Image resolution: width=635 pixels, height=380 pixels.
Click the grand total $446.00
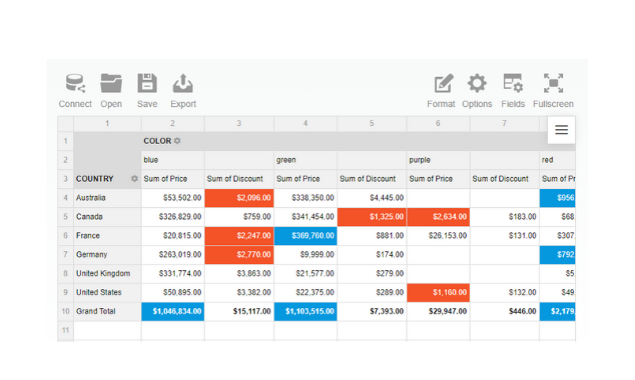point(505,311)
